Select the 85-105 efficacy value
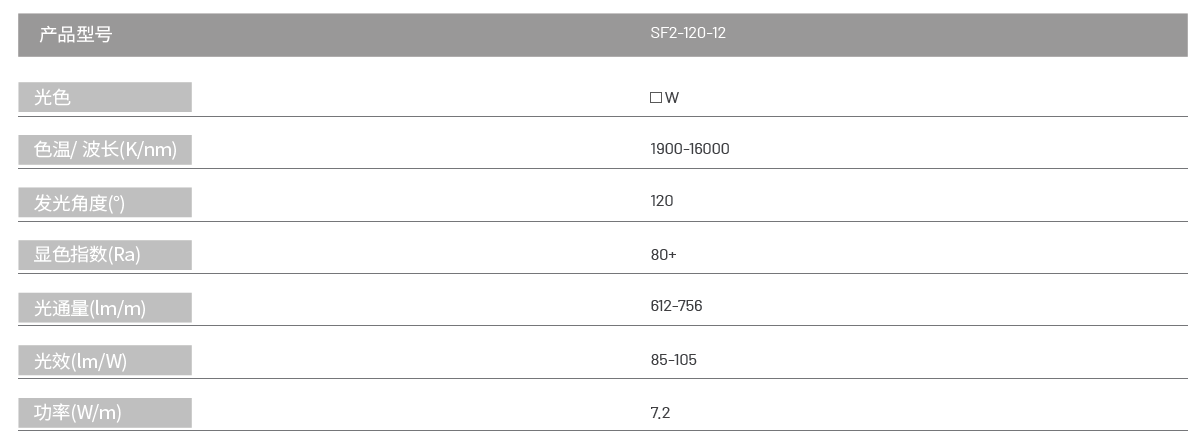Viewport: 1203px width, 442px height. [673, 360]
